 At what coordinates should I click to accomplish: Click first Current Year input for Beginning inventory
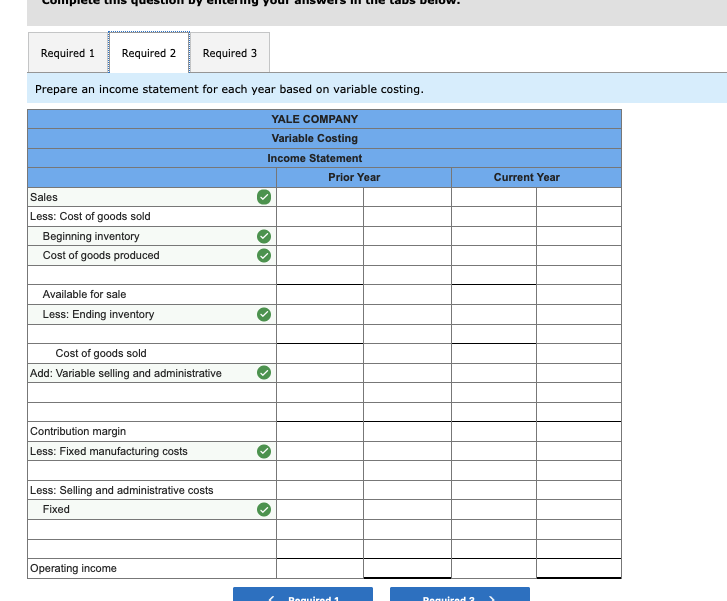point(494,237)
